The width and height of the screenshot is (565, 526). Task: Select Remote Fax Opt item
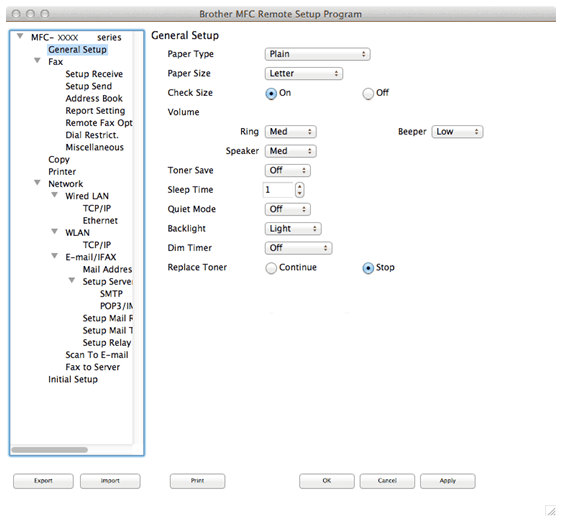tap(99, 123)
